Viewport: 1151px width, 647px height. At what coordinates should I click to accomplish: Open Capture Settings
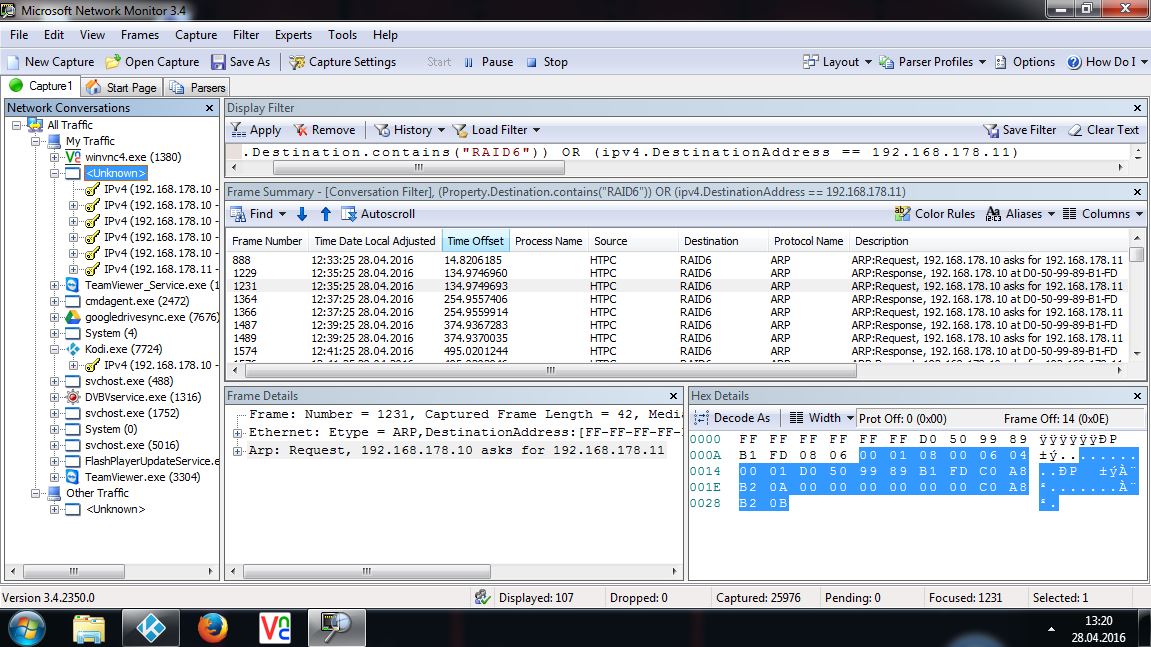(343, 62)
